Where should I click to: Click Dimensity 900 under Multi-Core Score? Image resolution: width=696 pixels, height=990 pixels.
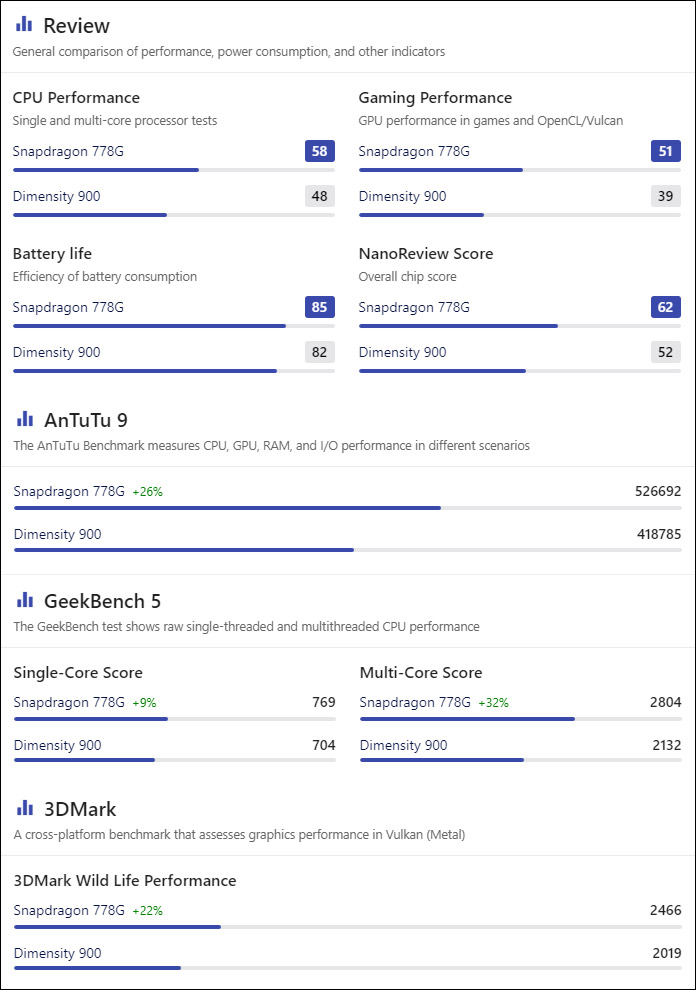click(404, 745)
